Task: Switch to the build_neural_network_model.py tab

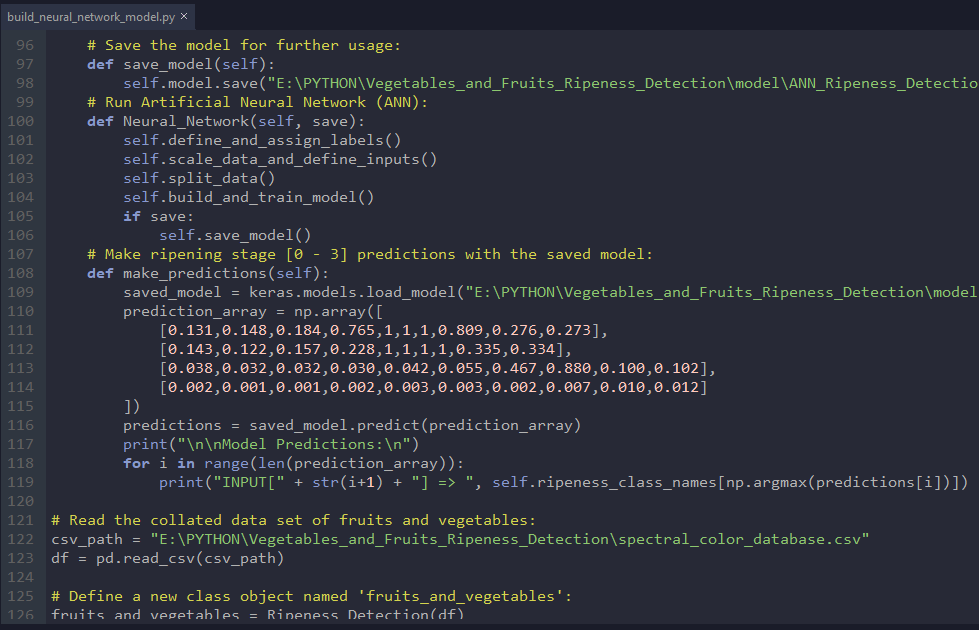Action: (x=90, y=16)
